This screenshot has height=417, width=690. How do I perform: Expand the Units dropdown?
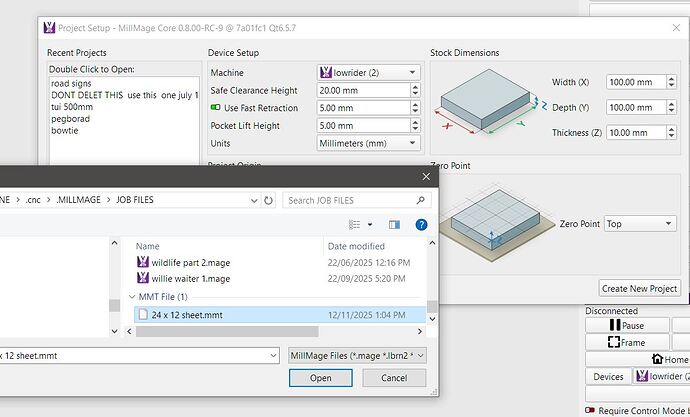367,144
